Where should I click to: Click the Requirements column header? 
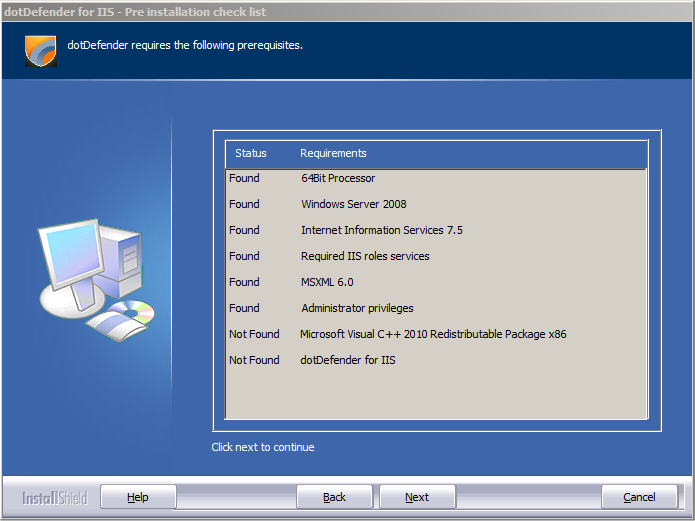[333, 154]
